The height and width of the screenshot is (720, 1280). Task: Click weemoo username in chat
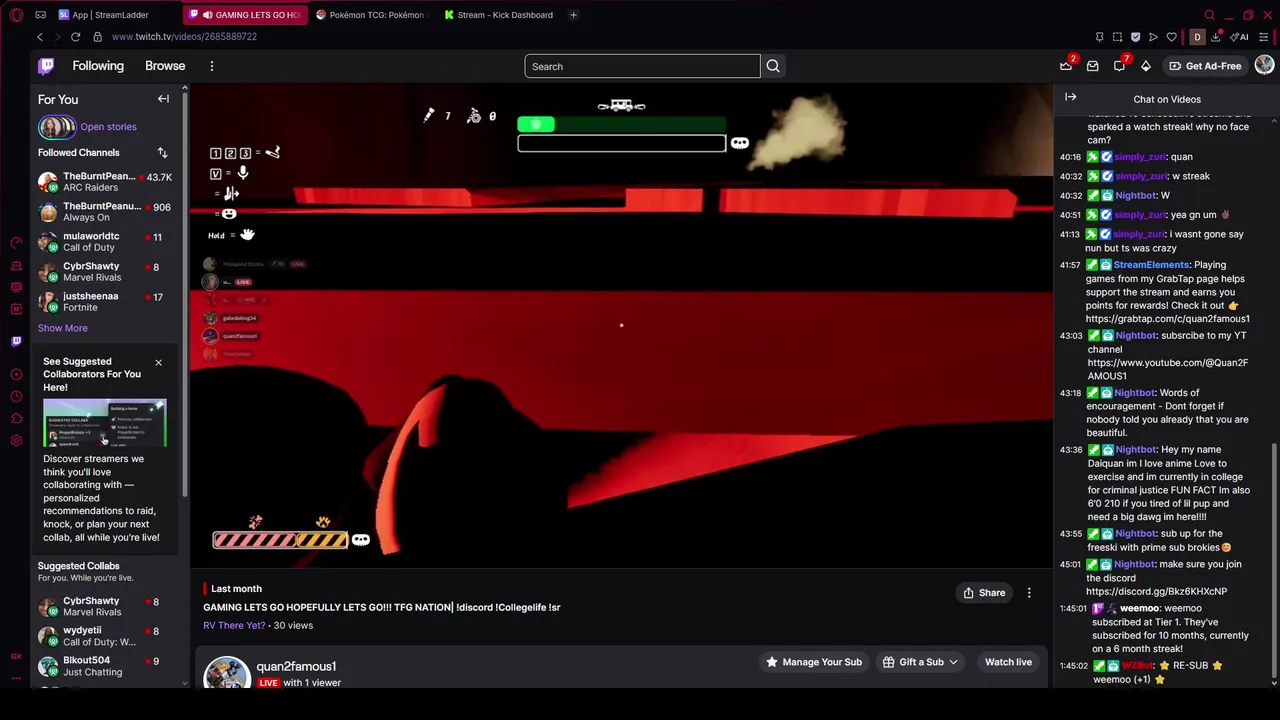click(x=1140, y=608)
